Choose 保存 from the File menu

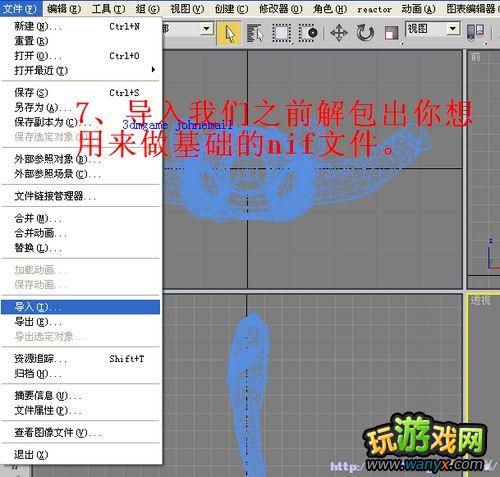pos(81,92)
